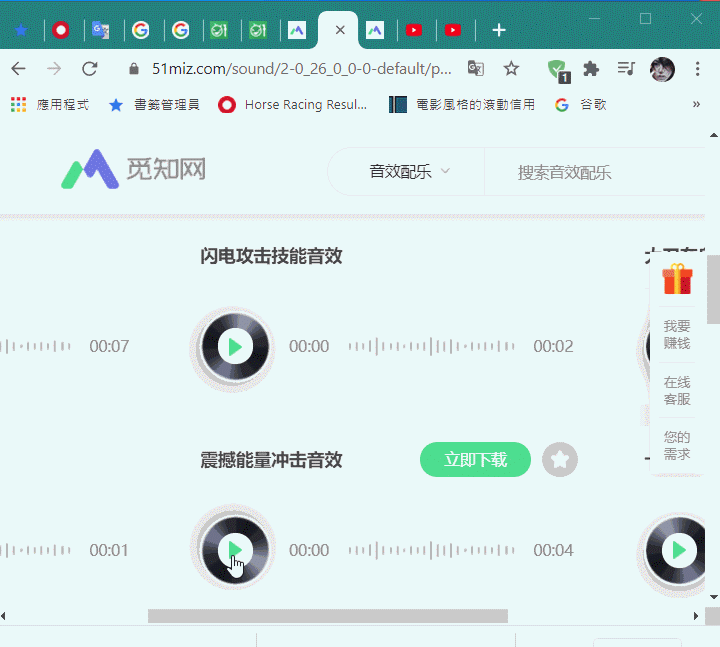Screen dimensions: 720x647
Task: Open 書籤管理員 bookmark
Action: coord(154,105)
